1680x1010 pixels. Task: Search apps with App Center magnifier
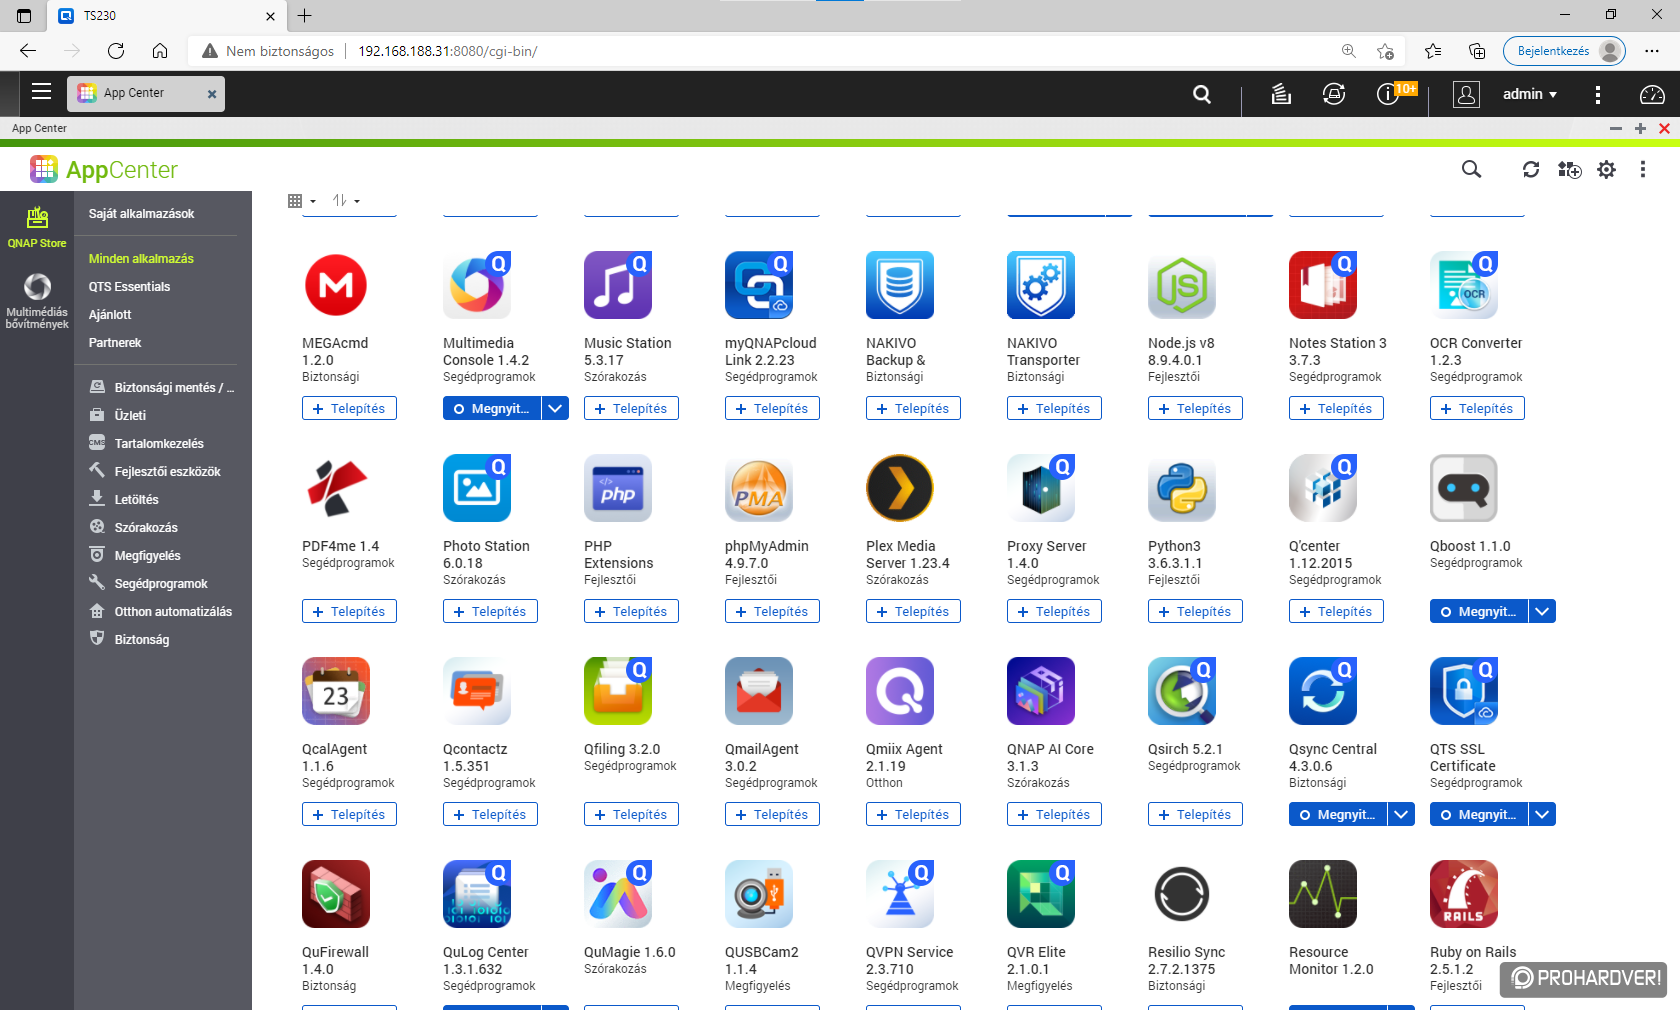coord(1471,170)
